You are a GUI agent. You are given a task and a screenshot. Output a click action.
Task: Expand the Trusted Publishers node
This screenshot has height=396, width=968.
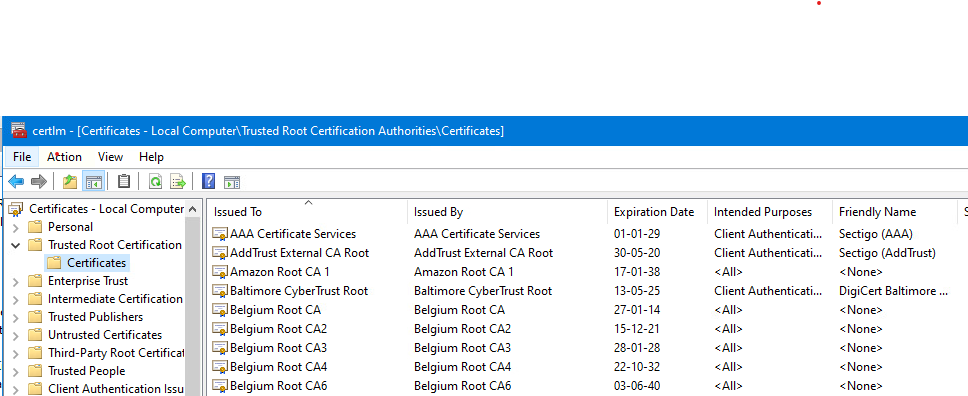coord(16,318)
